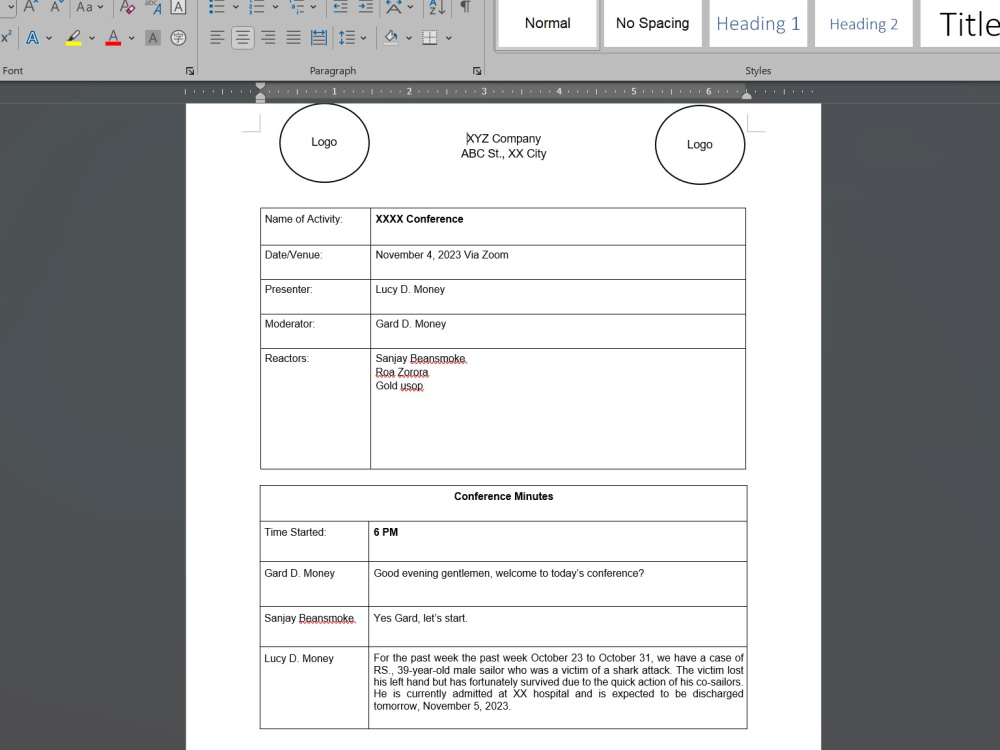Increase the paragraph indent
Viewport: 1000px width, 750px height.
(365, 7)
